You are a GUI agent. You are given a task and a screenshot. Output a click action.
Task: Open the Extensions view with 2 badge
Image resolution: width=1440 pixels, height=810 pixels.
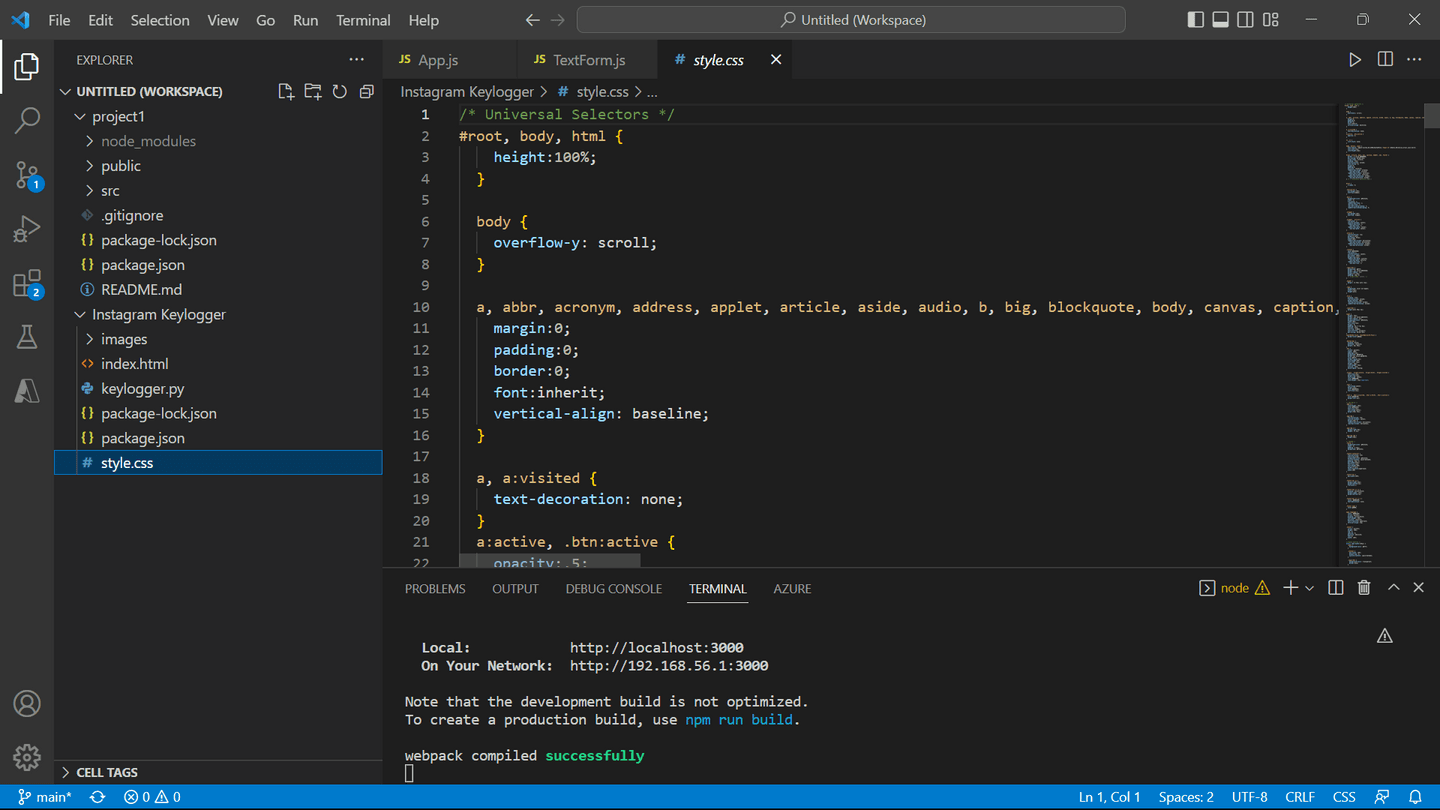27,284
